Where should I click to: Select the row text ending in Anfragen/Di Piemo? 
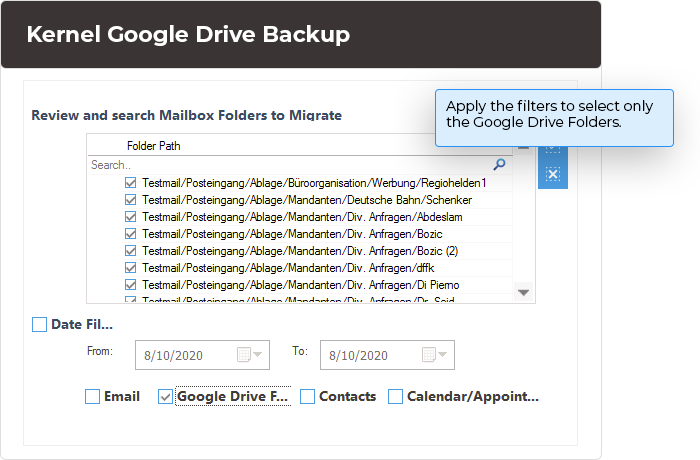tap(301, 285)
